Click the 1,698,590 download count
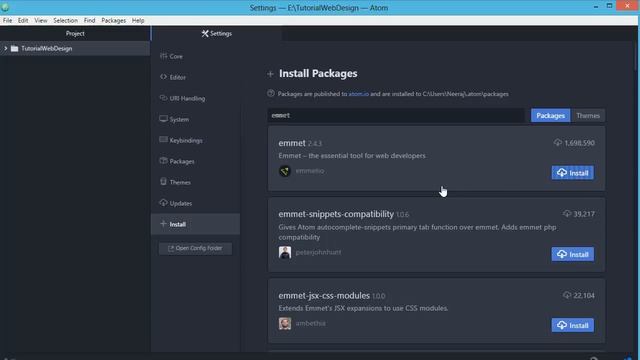This screenshot has width=640, height=360. point(580,143)
